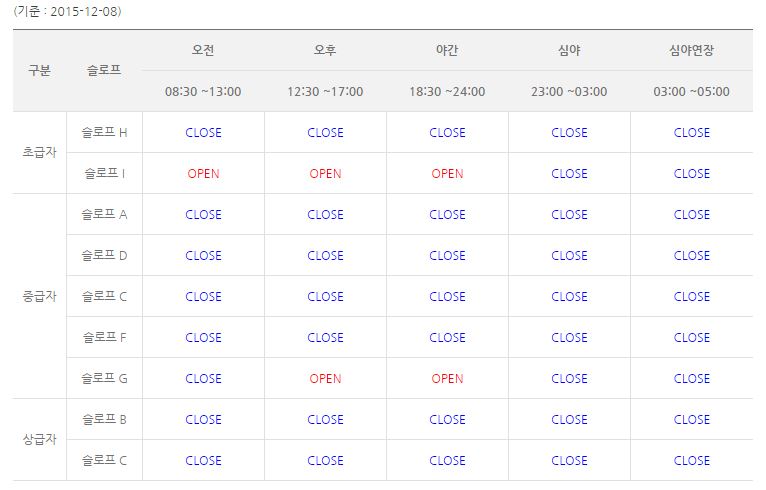Click the 슬로프 column header
This screenshot has height=490, width=766.
(104, 71)
